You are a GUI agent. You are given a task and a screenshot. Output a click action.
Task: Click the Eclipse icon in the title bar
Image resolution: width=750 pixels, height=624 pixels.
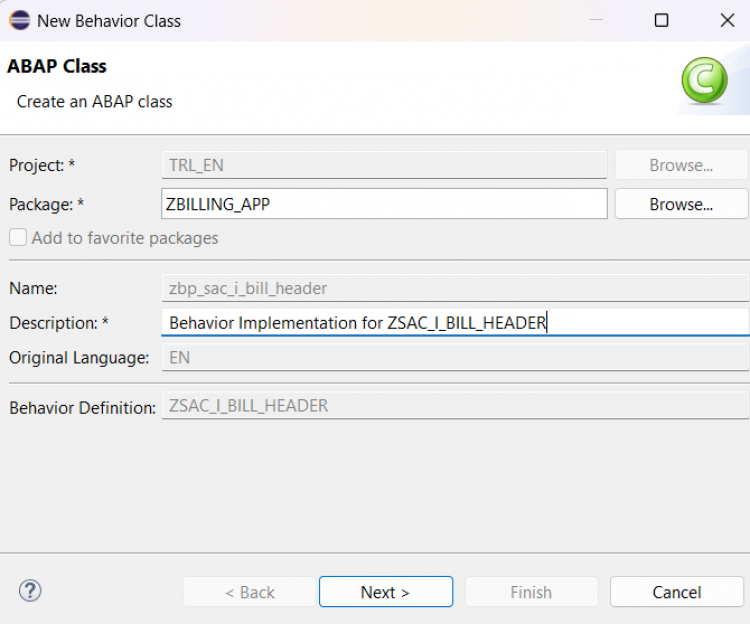19,20
